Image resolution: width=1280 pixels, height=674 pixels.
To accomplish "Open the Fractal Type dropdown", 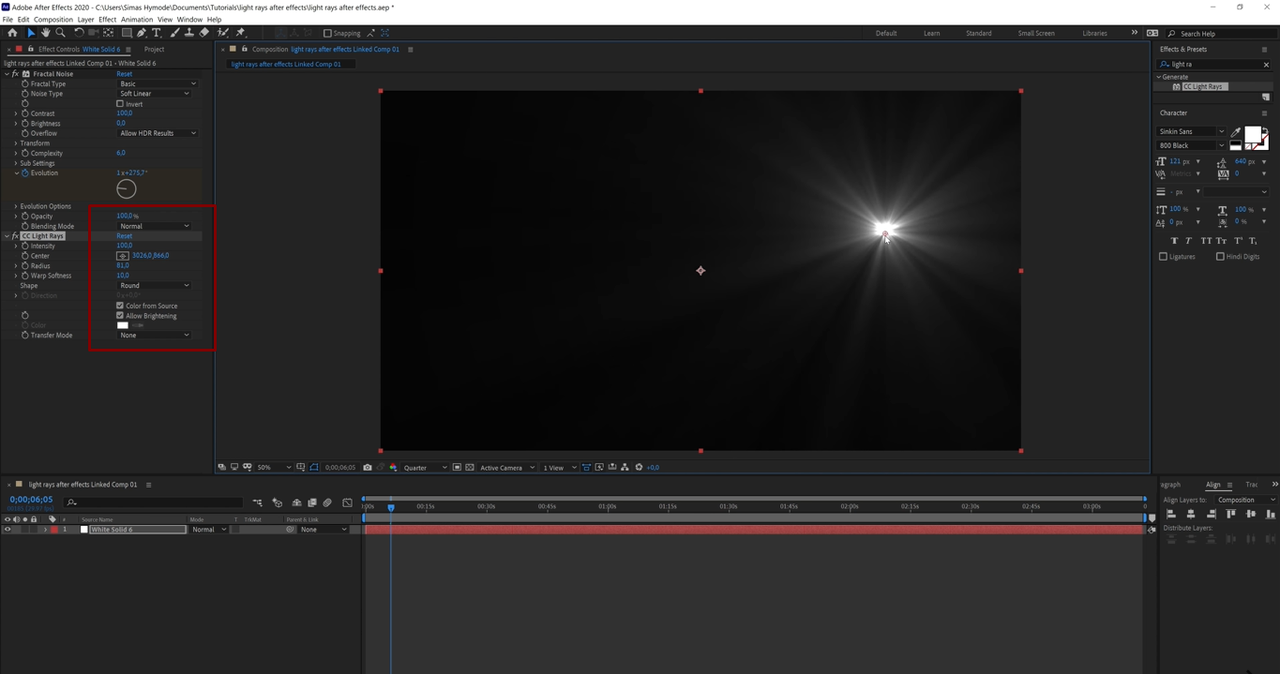I will (x=157, y=84).
